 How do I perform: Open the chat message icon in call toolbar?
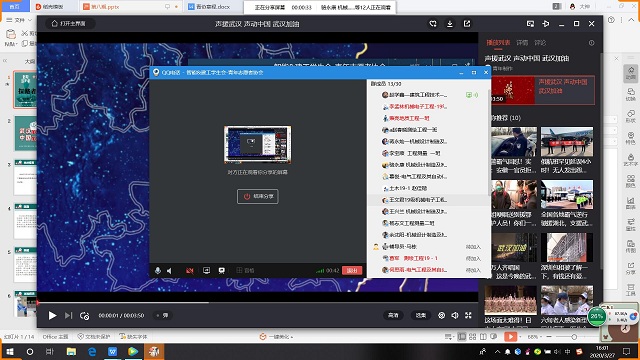click(x=222, y=271)
